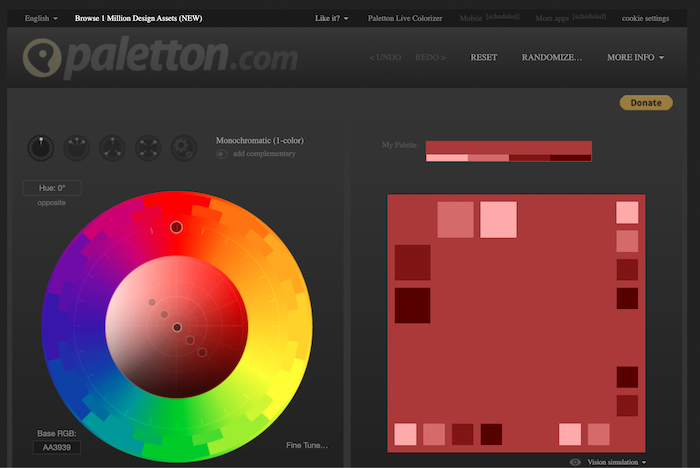Viewport: 700px width, 468px height.
Task: Click the hue marker dot on the color wheel
Action: click(x=176, y=227)
